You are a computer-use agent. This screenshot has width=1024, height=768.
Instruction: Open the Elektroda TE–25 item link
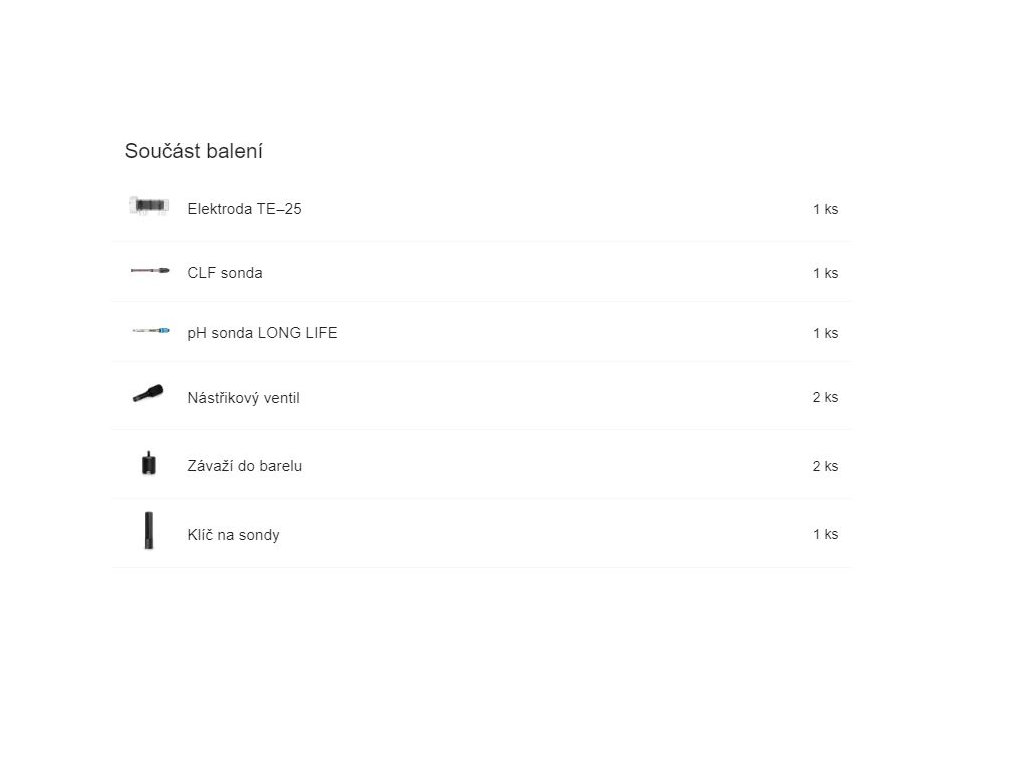click(244, 209)
